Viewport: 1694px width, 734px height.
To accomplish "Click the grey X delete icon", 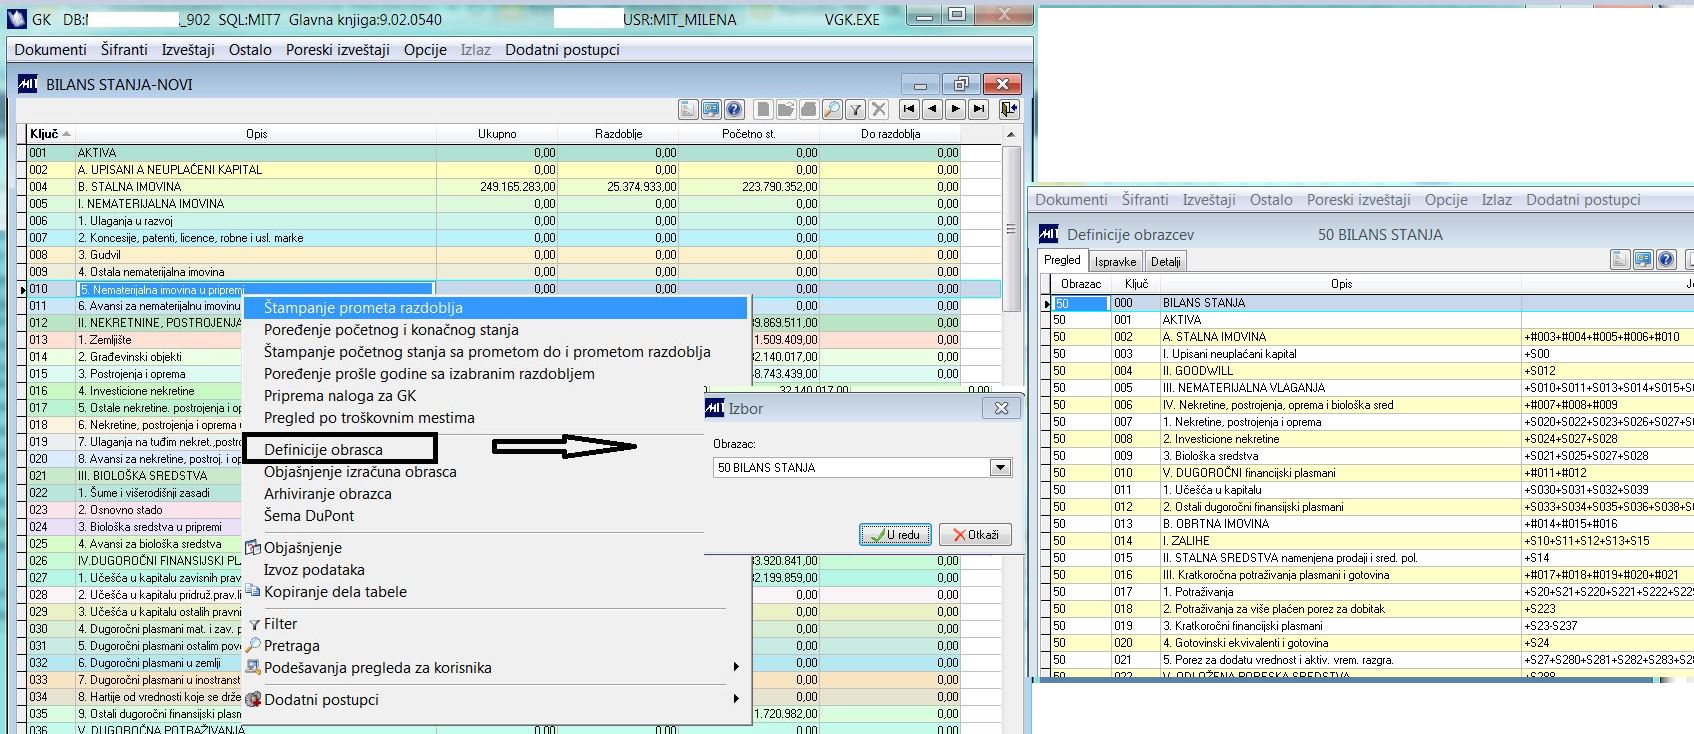I will [879, 109].
